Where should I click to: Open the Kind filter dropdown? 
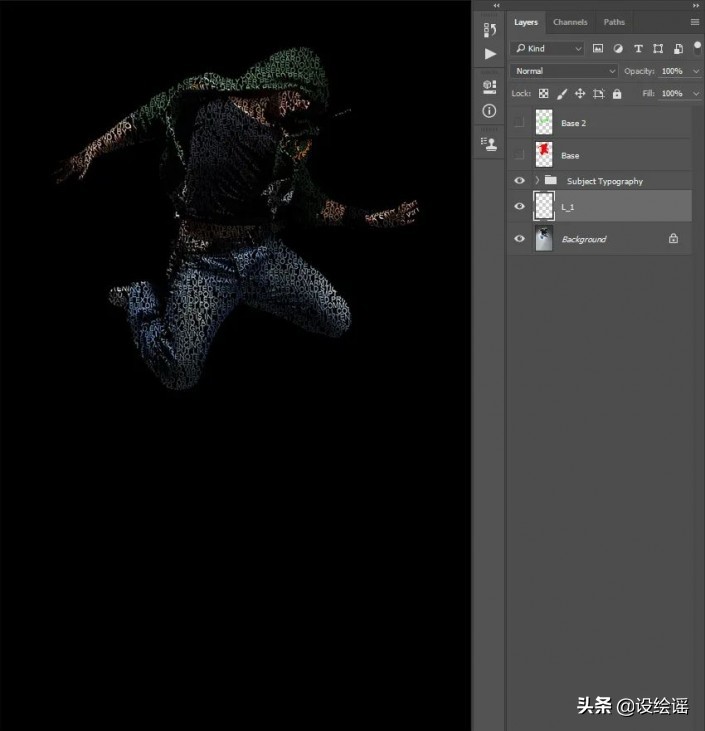click(548, 48)
